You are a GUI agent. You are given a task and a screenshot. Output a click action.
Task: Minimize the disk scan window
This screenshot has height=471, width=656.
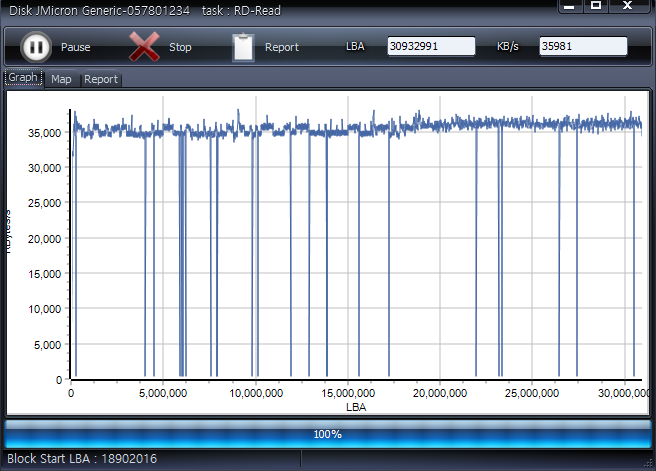click(570, 6)
